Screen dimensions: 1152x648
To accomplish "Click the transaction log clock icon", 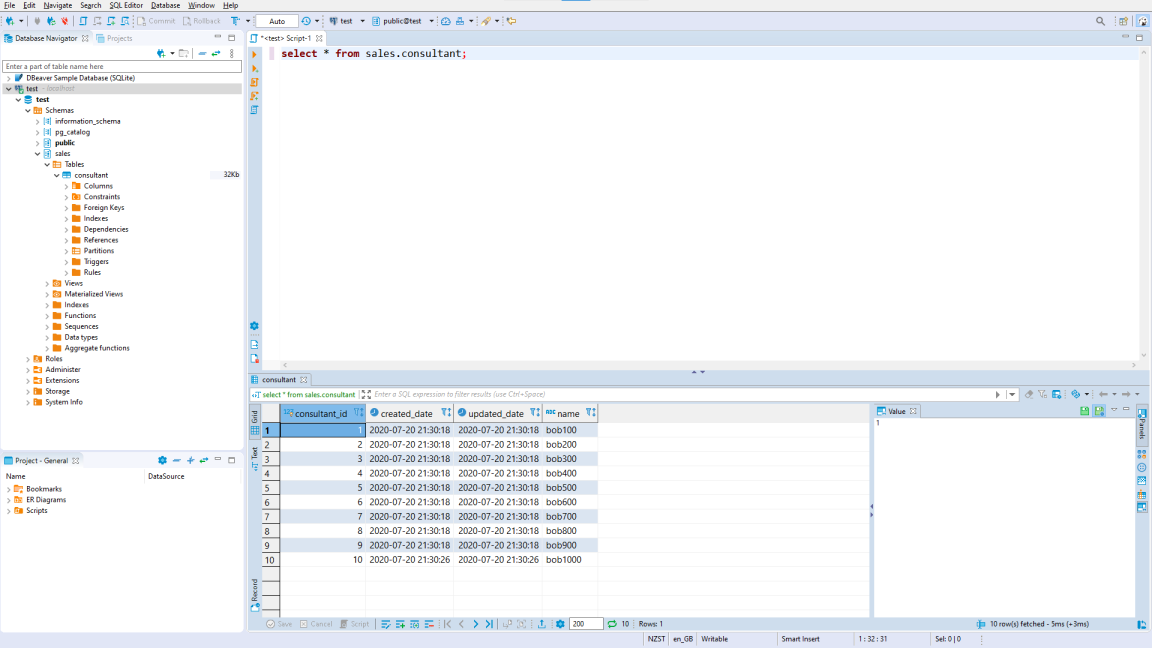I will tap(306, 21).
